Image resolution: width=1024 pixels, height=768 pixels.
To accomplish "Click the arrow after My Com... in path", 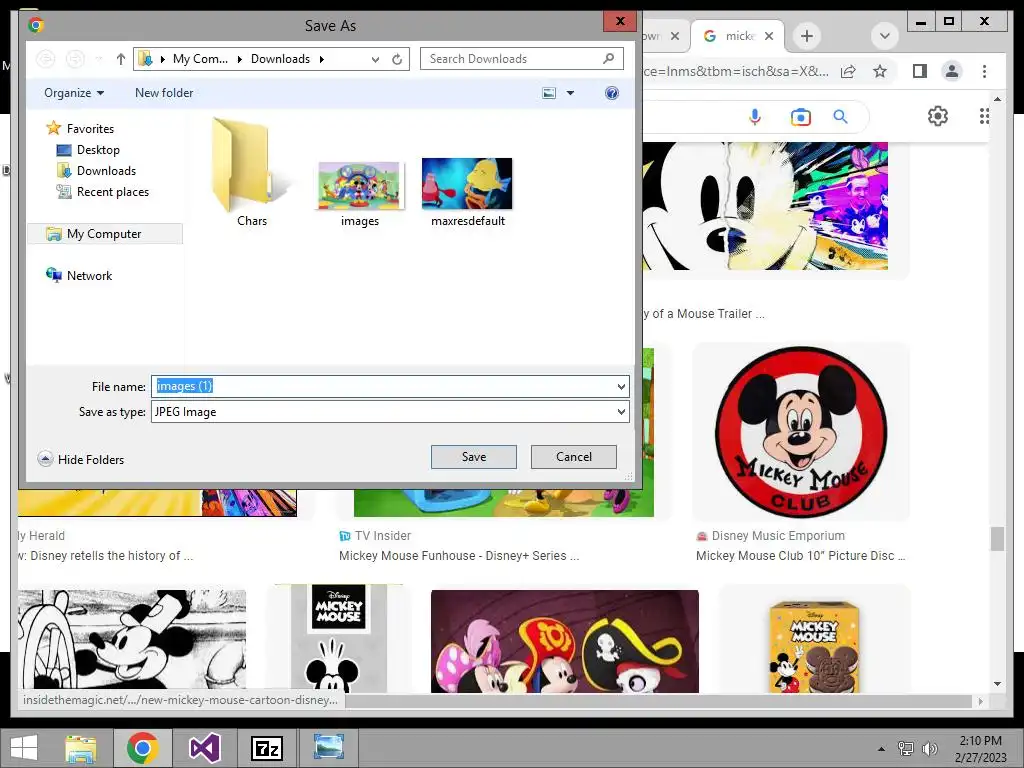I will (x=239, y=59).
